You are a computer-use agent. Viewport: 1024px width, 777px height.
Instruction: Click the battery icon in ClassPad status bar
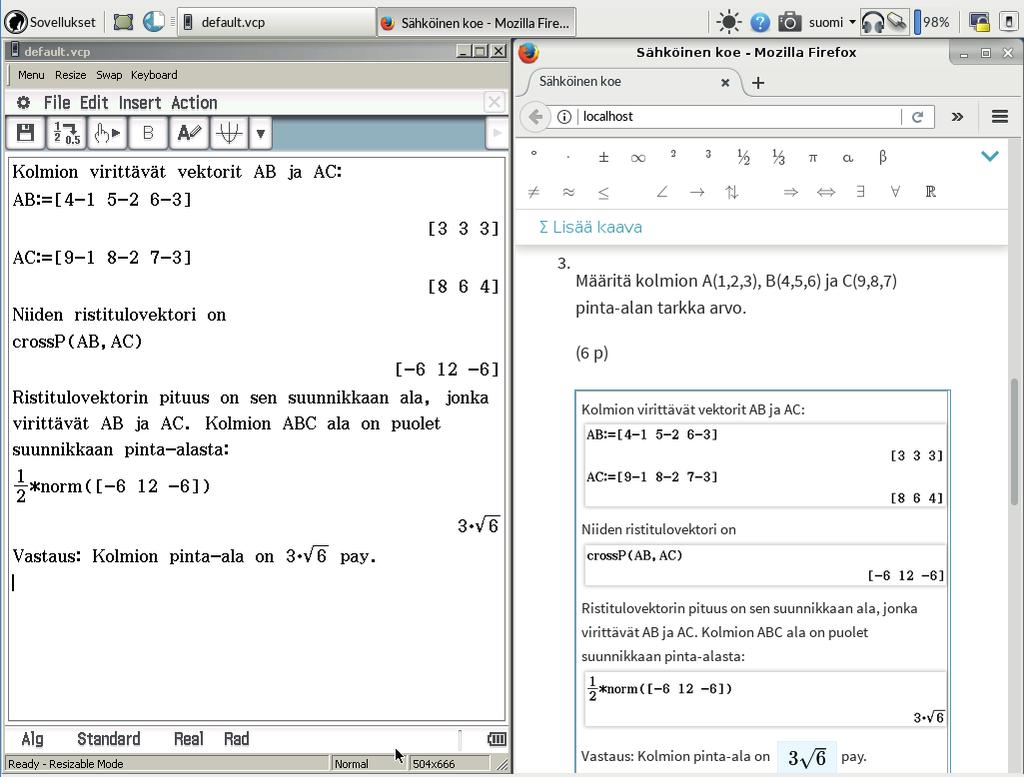[x=496, y=738]
